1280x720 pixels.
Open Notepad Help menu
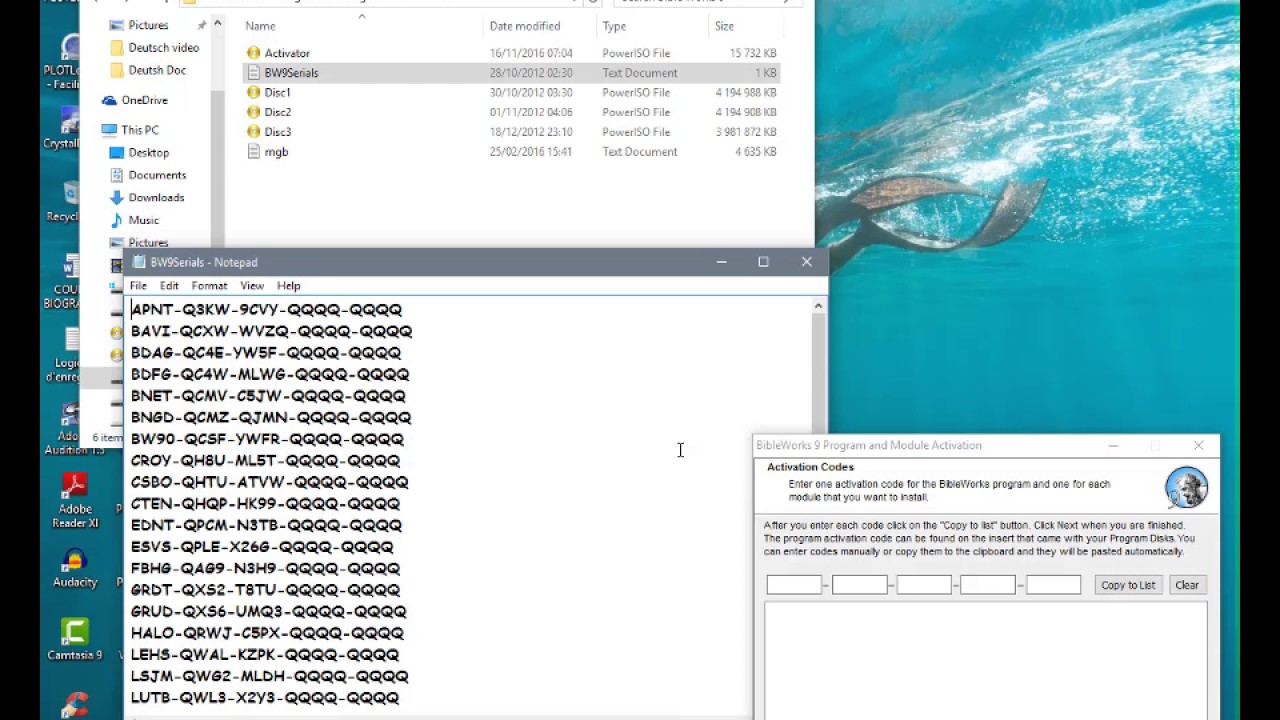[x=288, y=286]
